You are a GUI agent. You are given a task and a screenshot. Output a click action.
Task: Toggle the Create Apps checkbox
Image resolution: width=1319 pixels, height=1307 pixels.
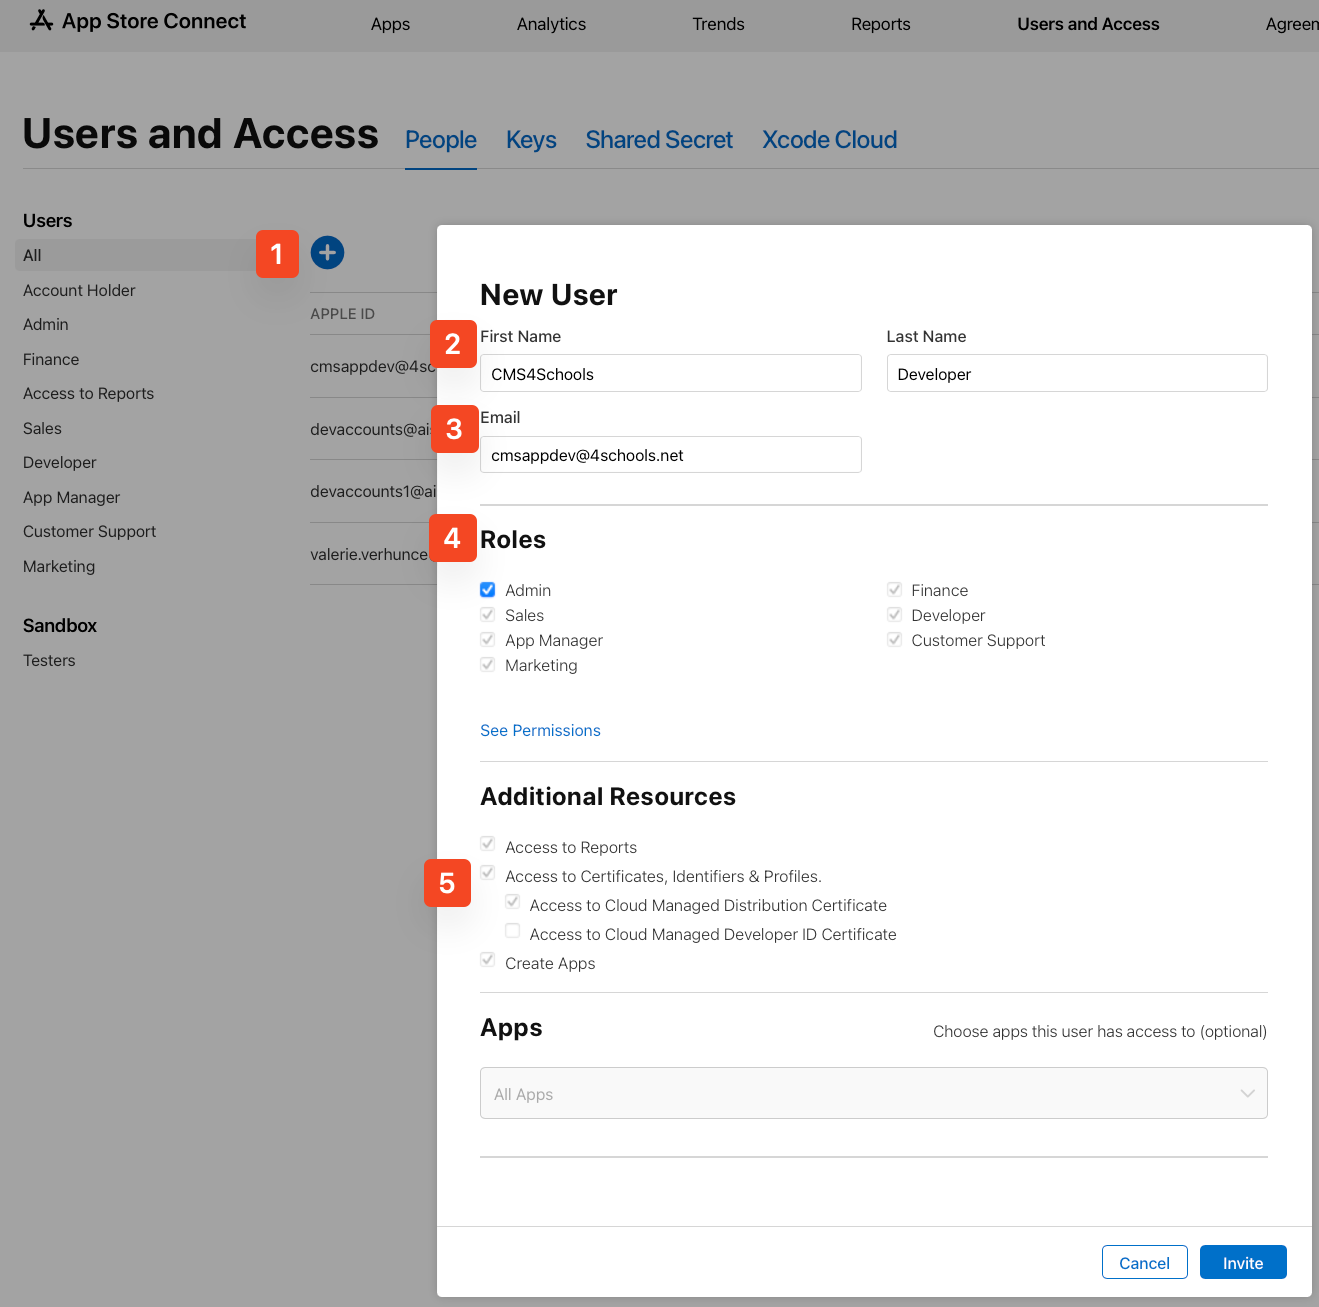pyautogui.click(x=488, y=960)
